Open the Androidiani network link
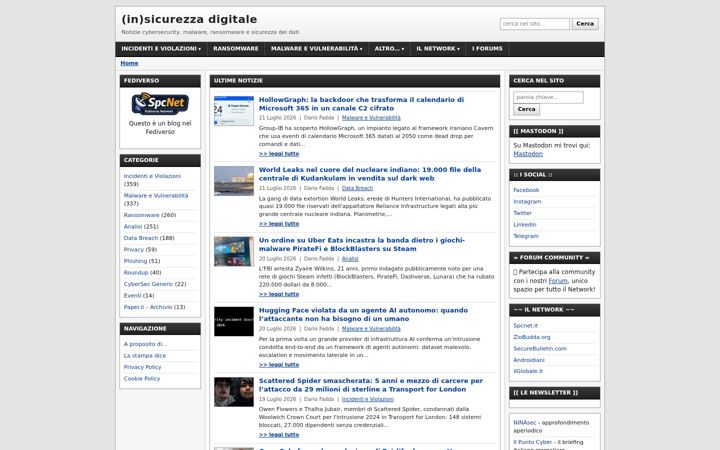 click(x=529, y=360)
